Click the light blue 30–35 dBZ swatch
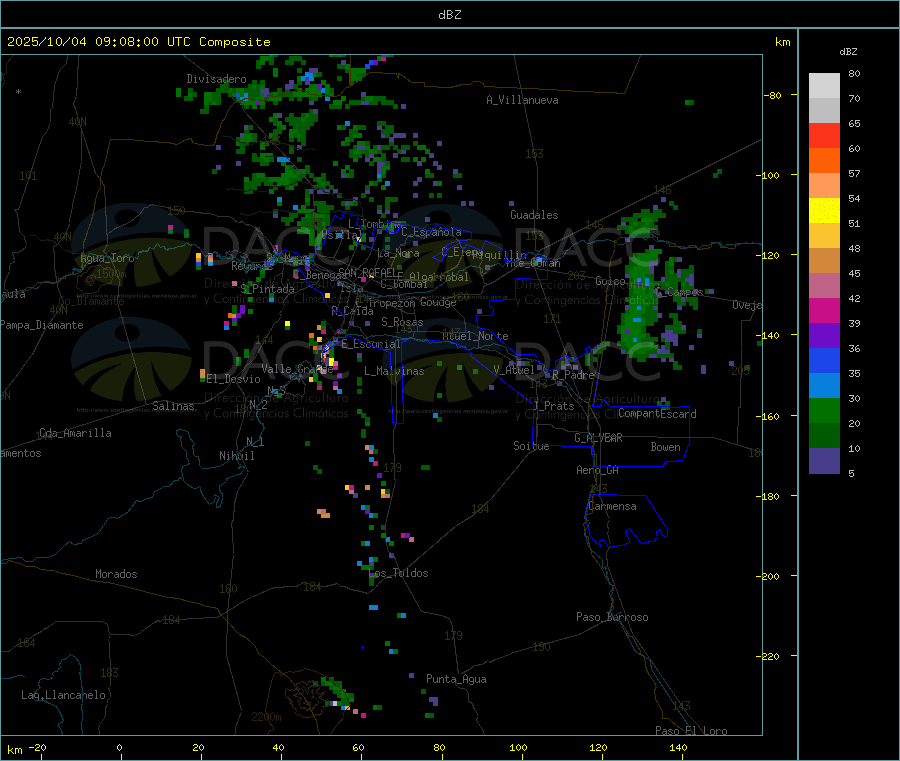 pyautogui.click(x=824, y=386)
